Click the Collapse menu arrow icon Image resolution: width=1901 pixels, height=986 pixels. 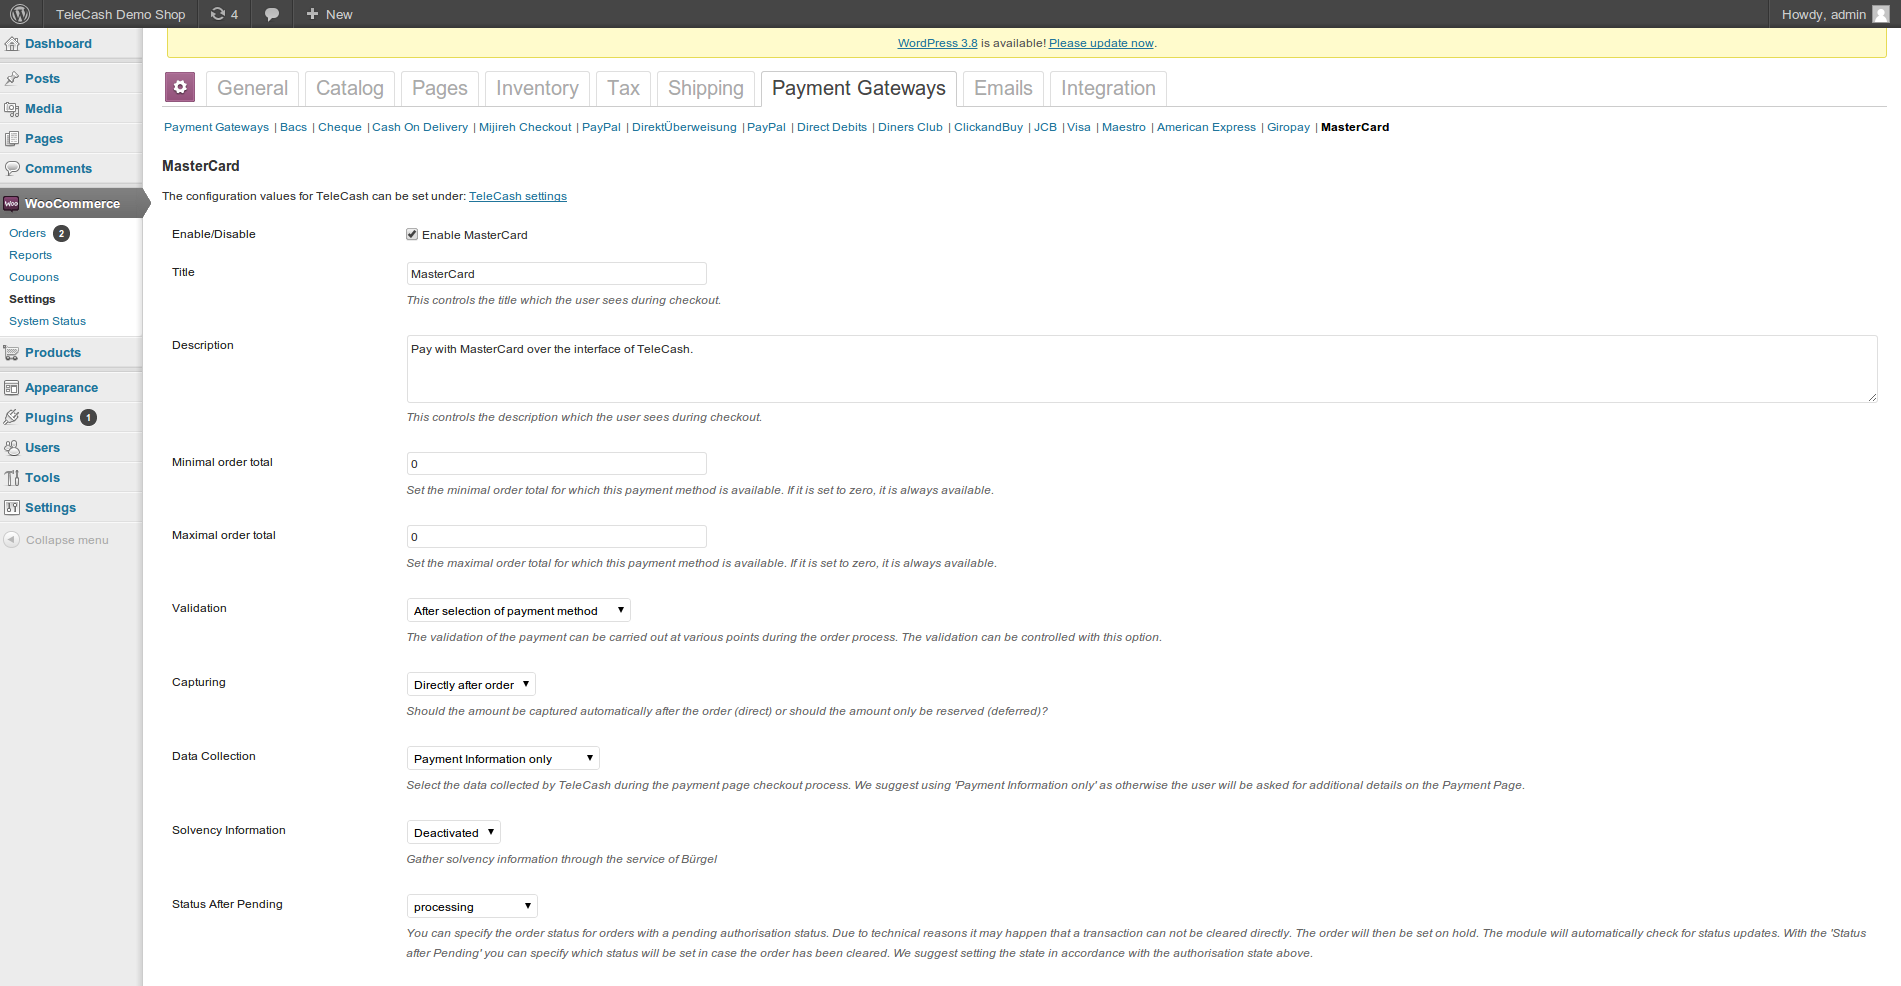tap(12, 540)
